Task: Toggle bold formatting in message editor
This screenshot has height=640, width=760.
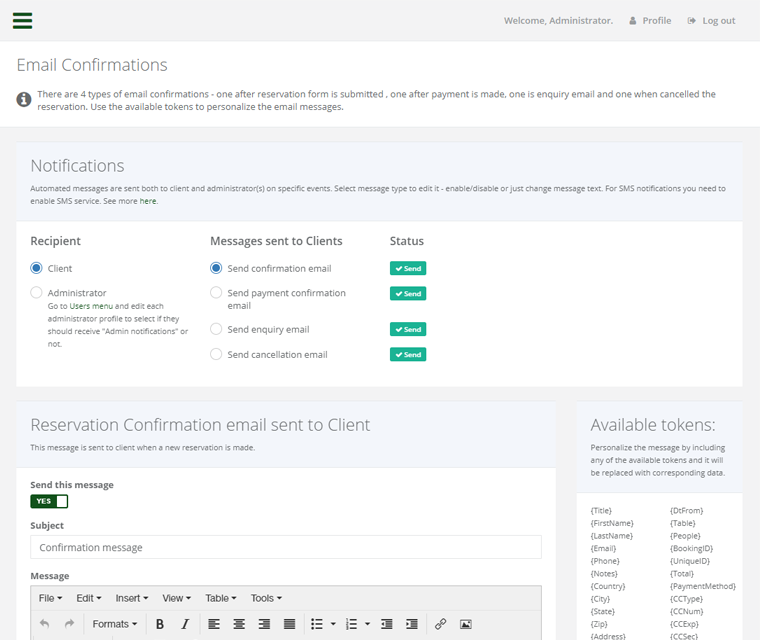Action: (x=160, y=624)
